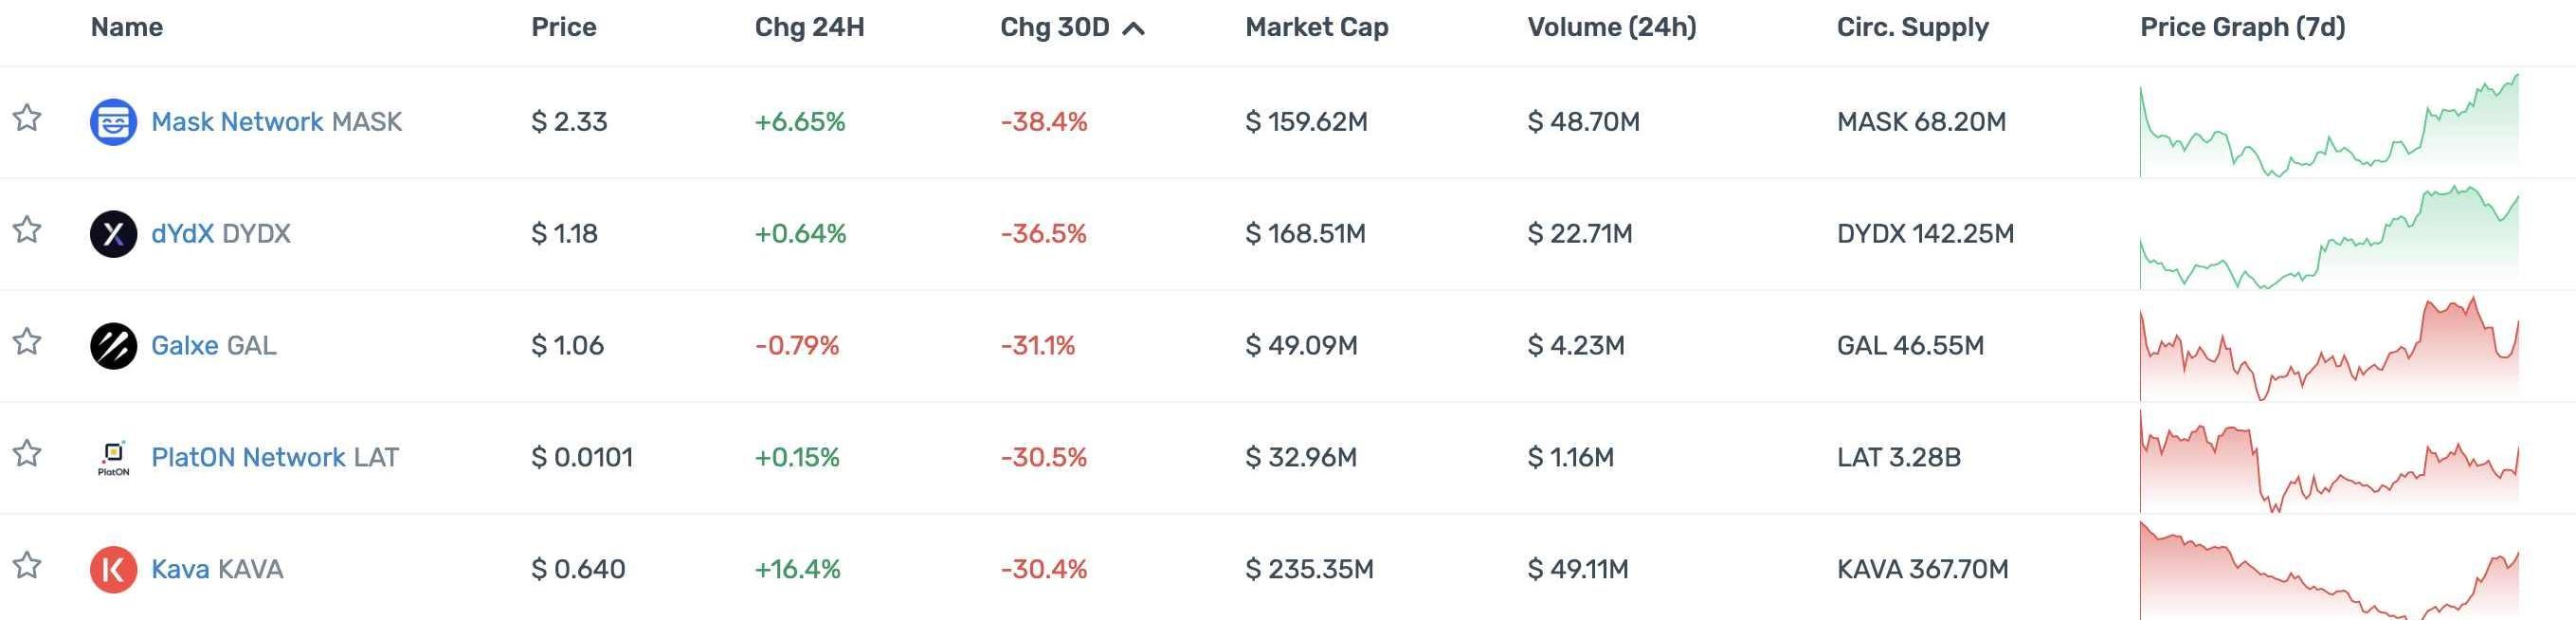Screen dimensions: 2576x620
Task: Click the Kava coin logo icon
Action: click(x=113, y=570)
